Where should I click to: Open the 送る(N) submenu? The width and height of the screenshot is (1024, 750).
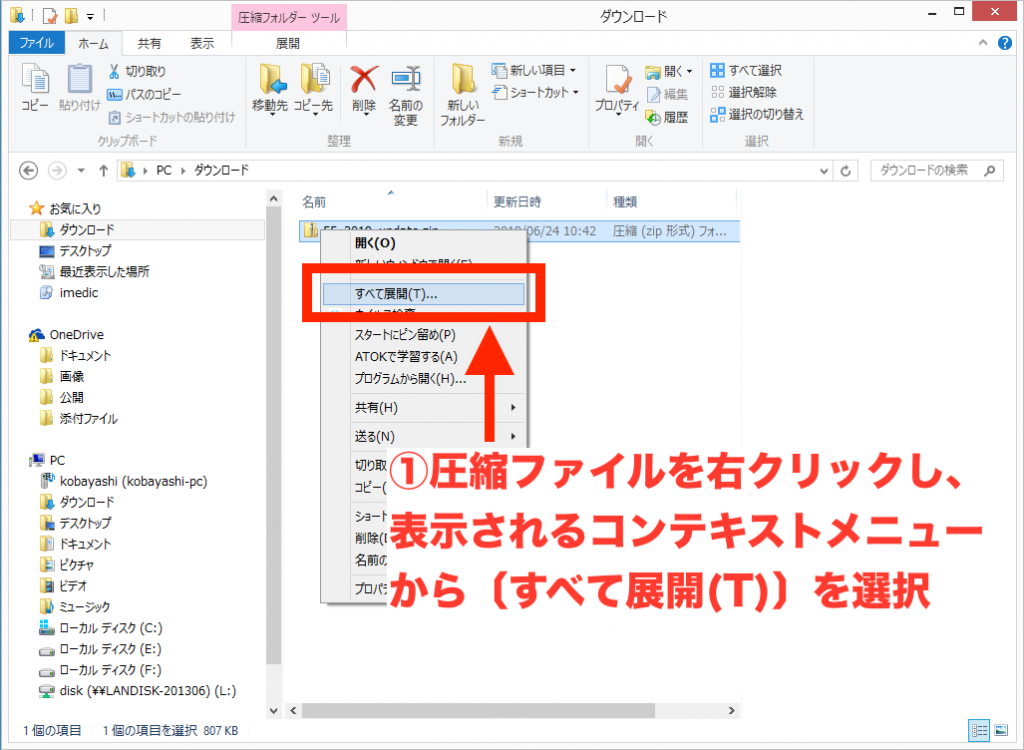(x=423, y=436)
